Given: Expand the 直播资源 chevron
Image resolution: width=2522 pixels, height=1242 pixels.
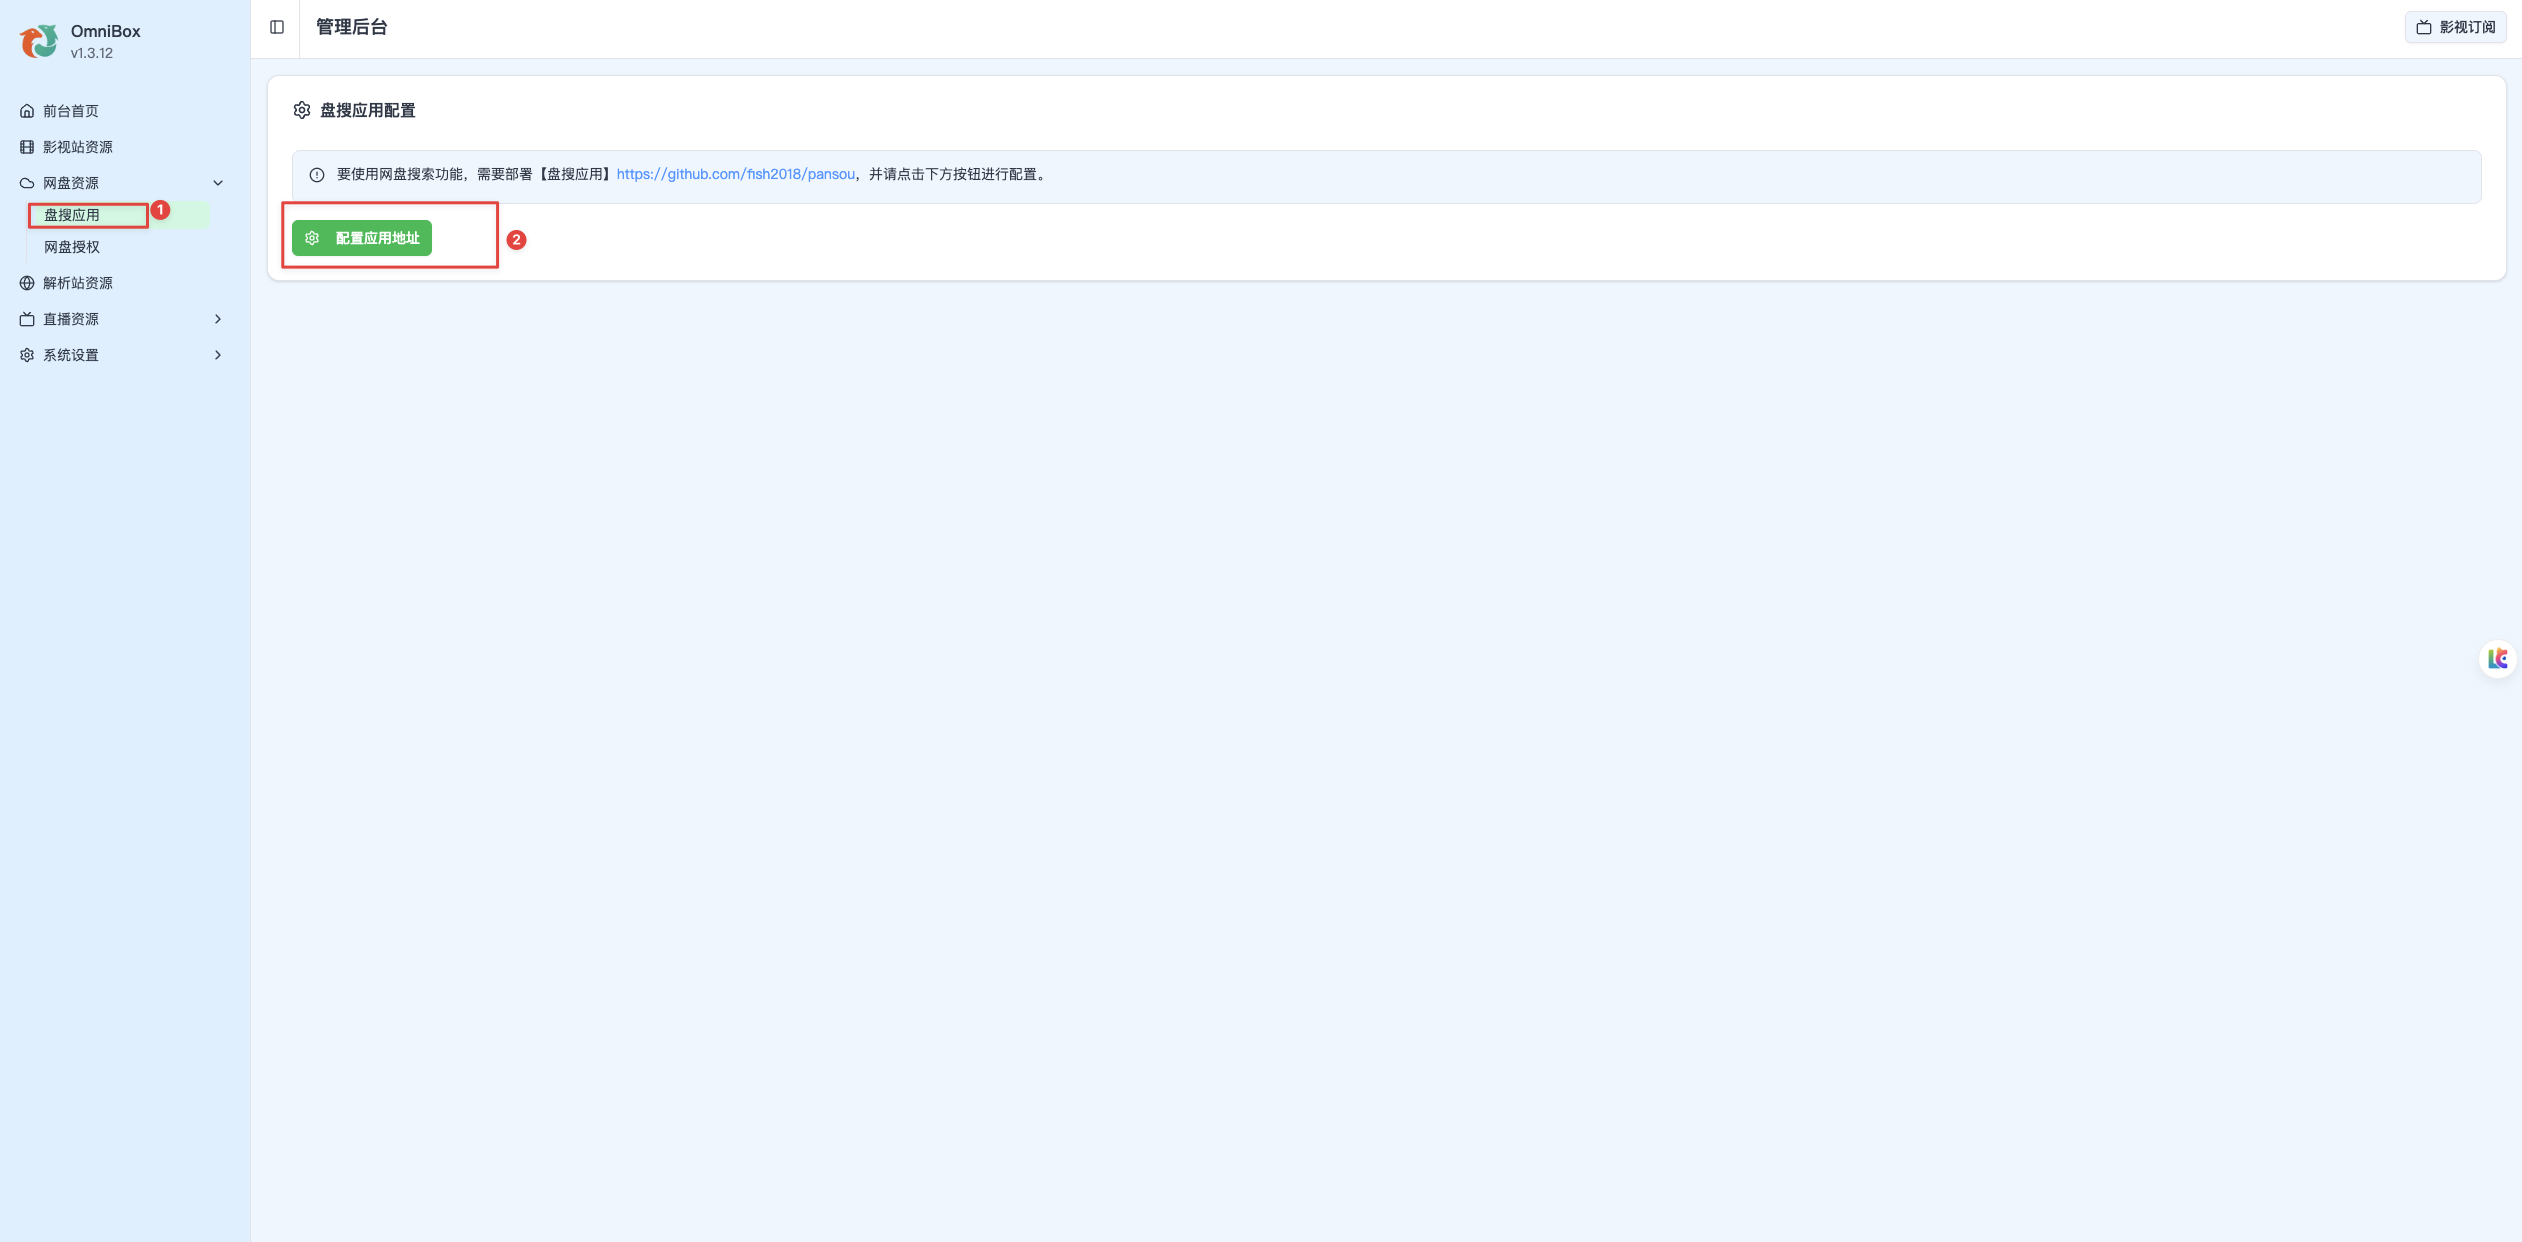Looking at the screenshot, I should tap(218, 319).
